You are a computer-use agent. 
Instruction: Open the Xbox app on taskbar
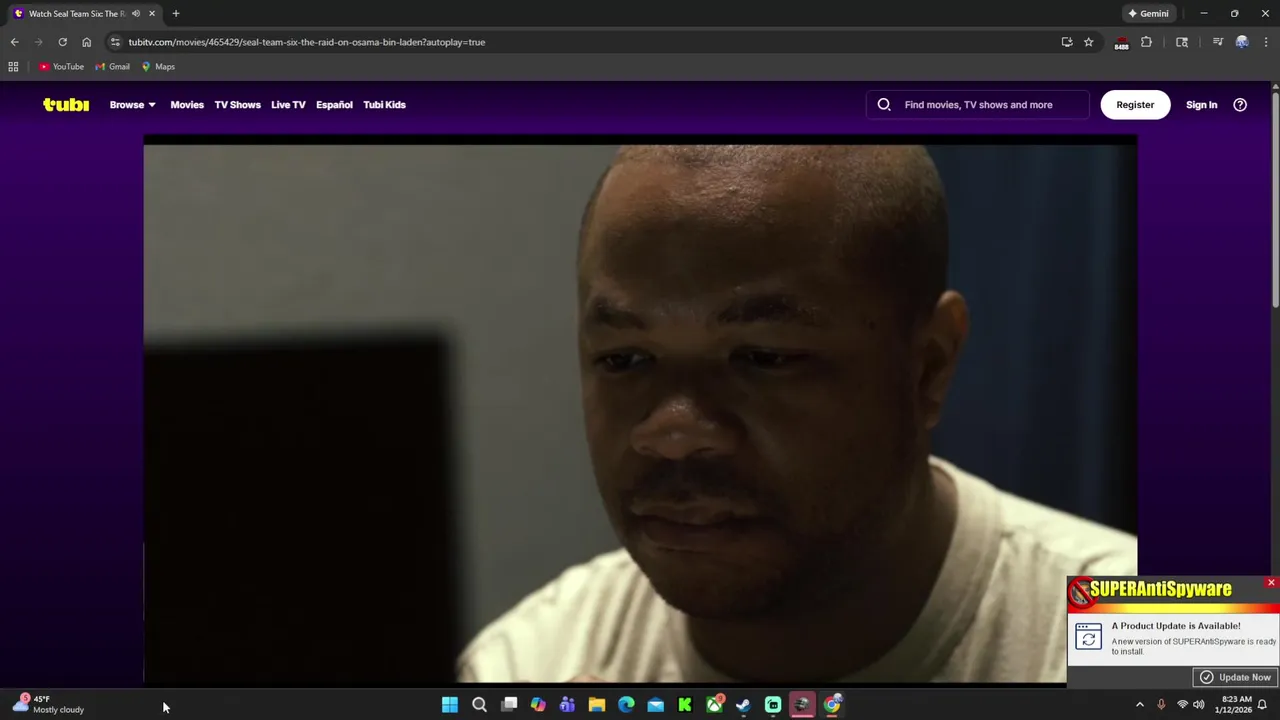(714, 705)
